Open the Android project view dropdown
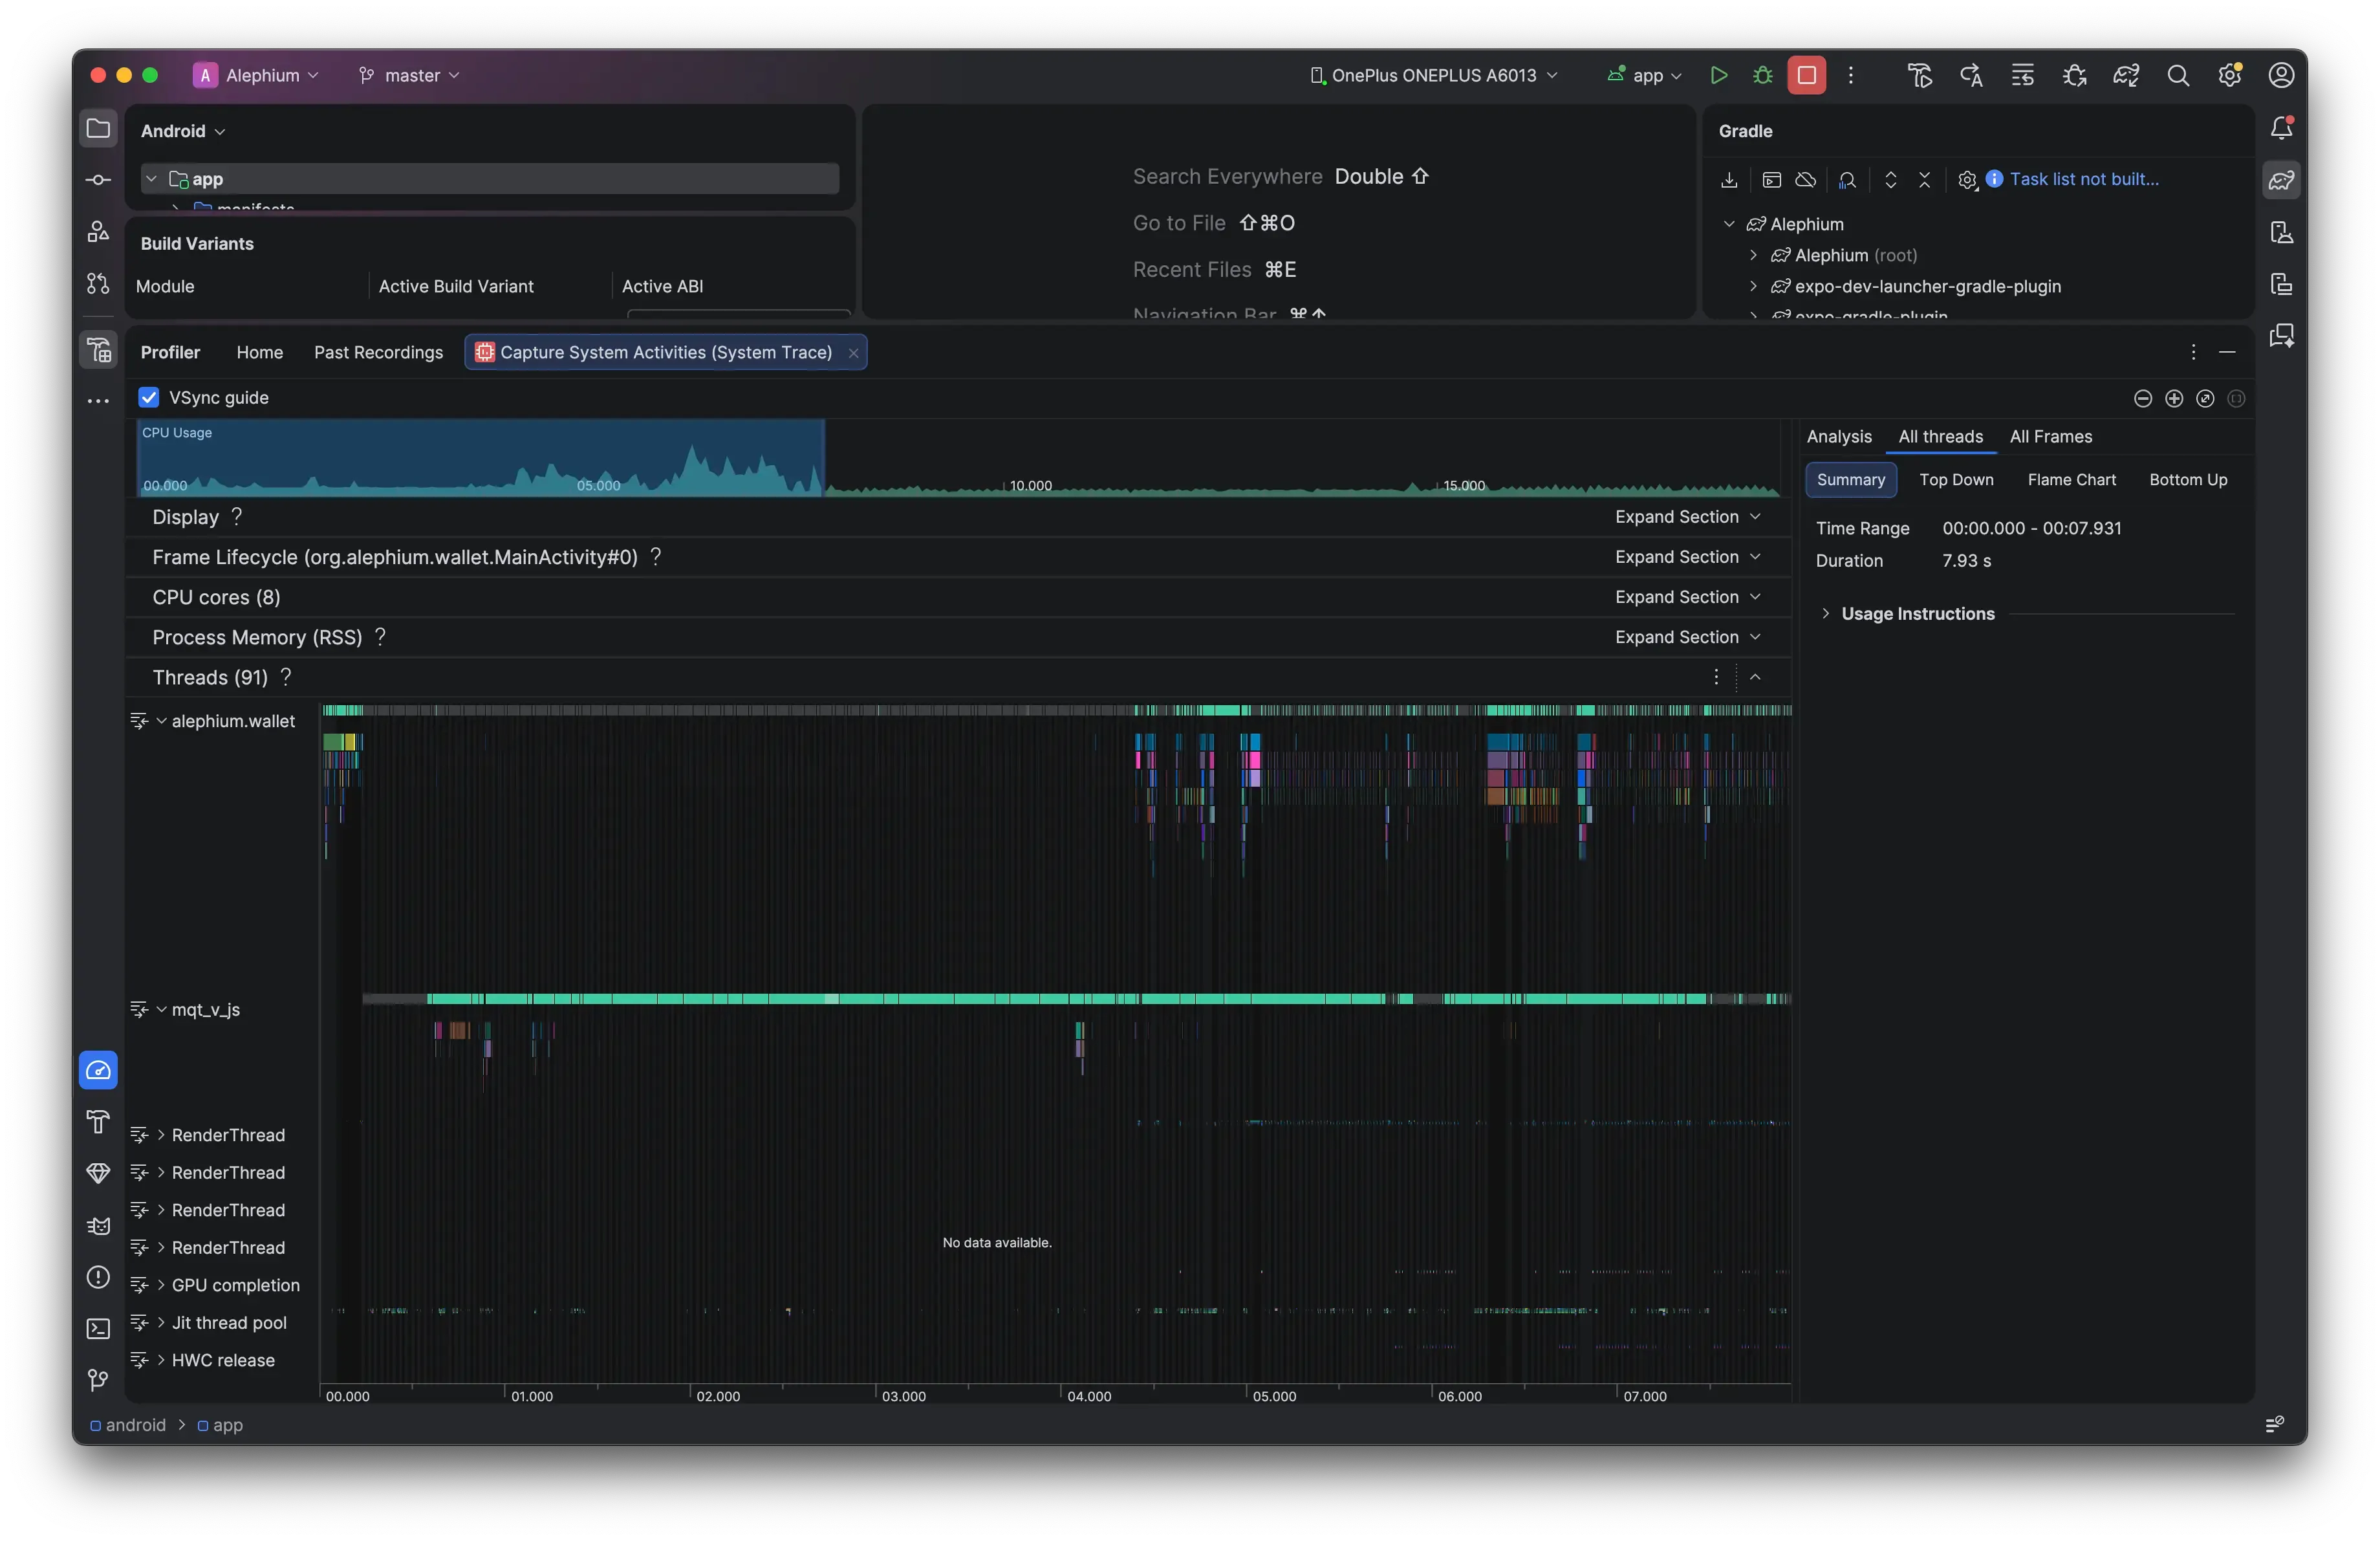2380x1541 pixels. point(183,131)
